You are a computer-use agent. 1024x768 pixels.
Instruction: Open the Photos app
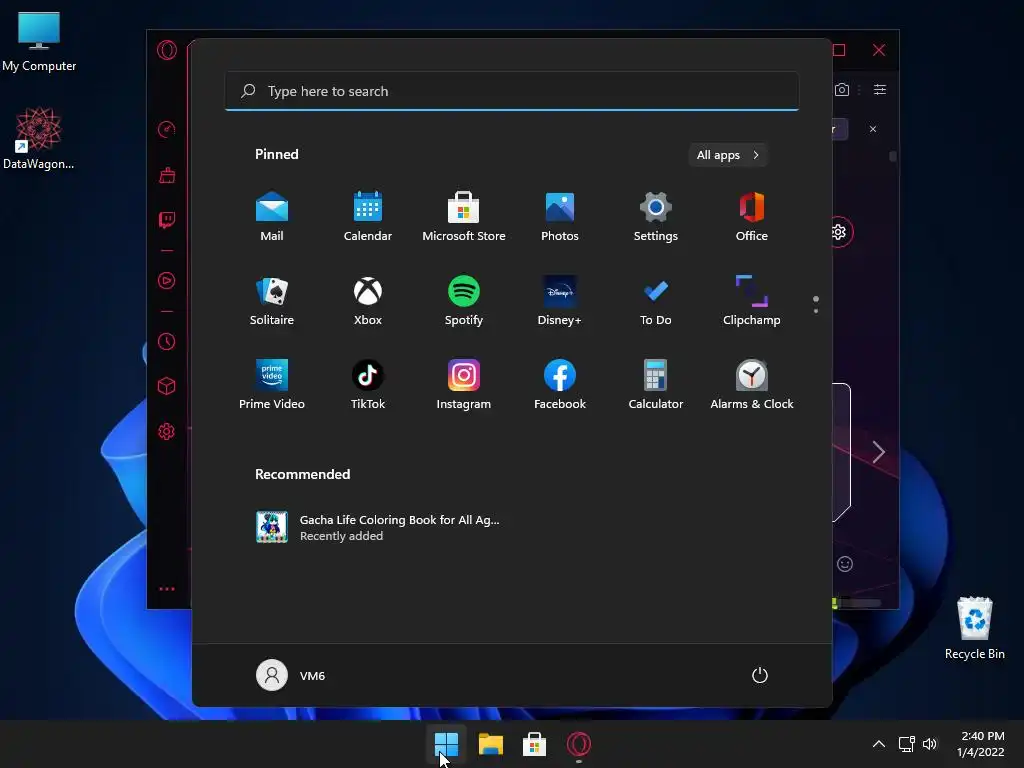tap(560, 217)
